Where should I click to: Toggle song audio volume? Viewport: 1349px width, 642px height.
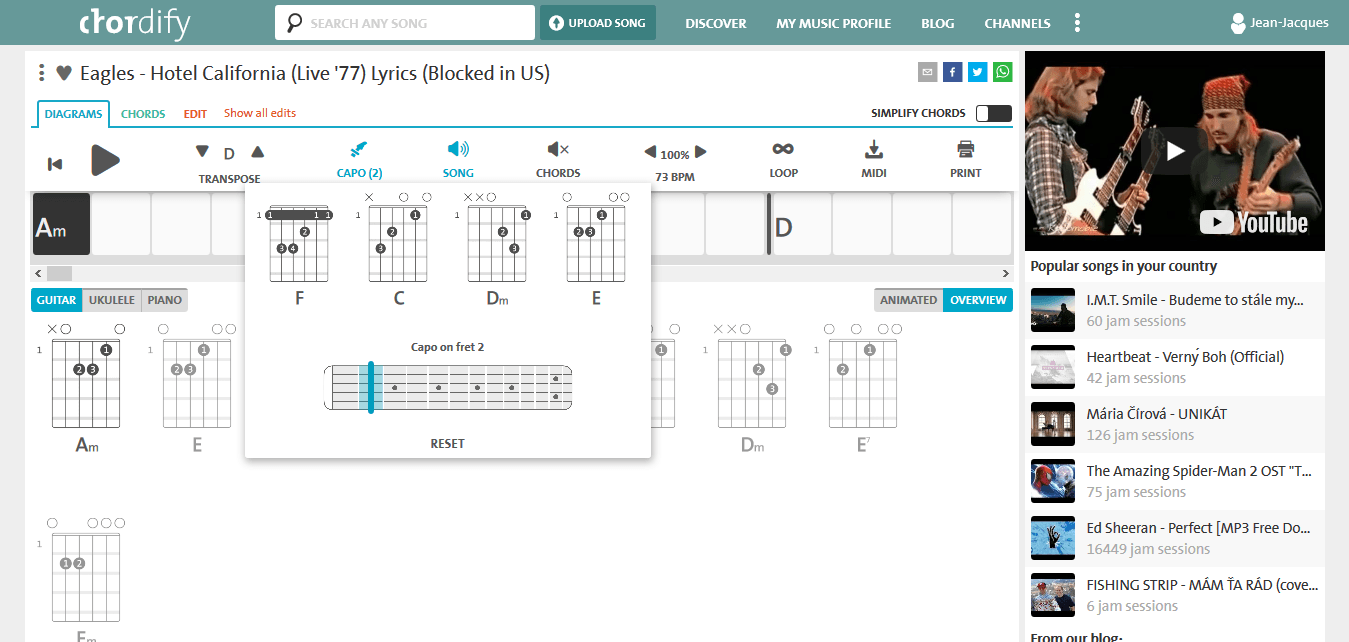pyautogui.click(x=458, y=150)
